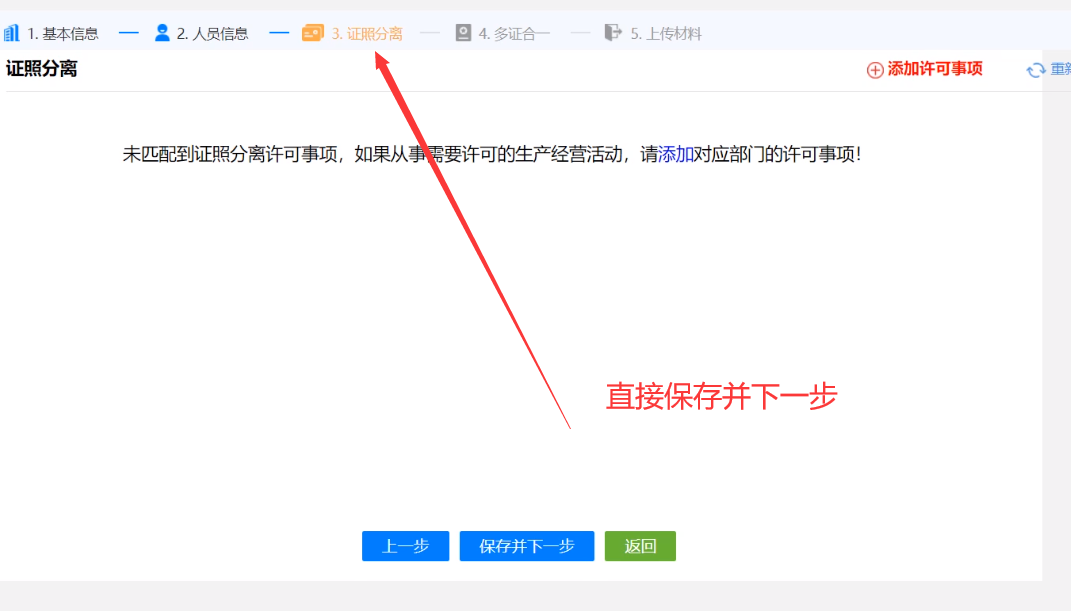Open step 5. 上传材料
The width and height of the screenshot is (1071, 611).
click(666, 33)
